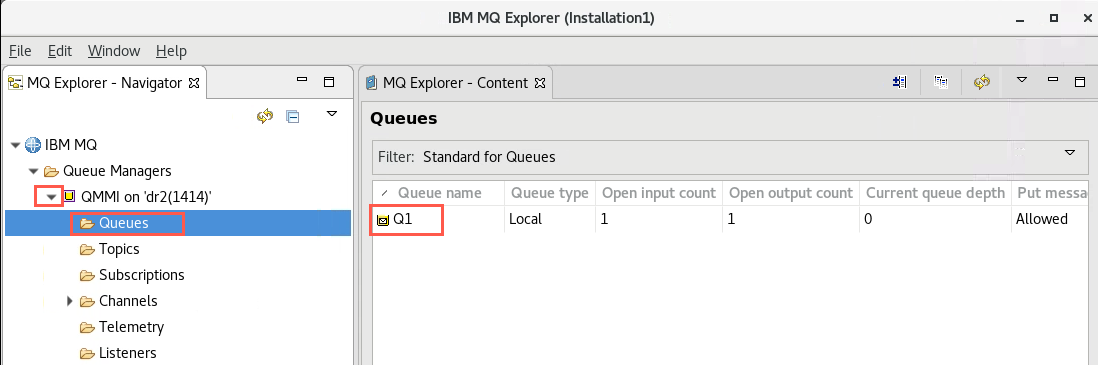The image size is (1098, 365).
Task: Click the Open input count value 1
Action: point(604,219)
